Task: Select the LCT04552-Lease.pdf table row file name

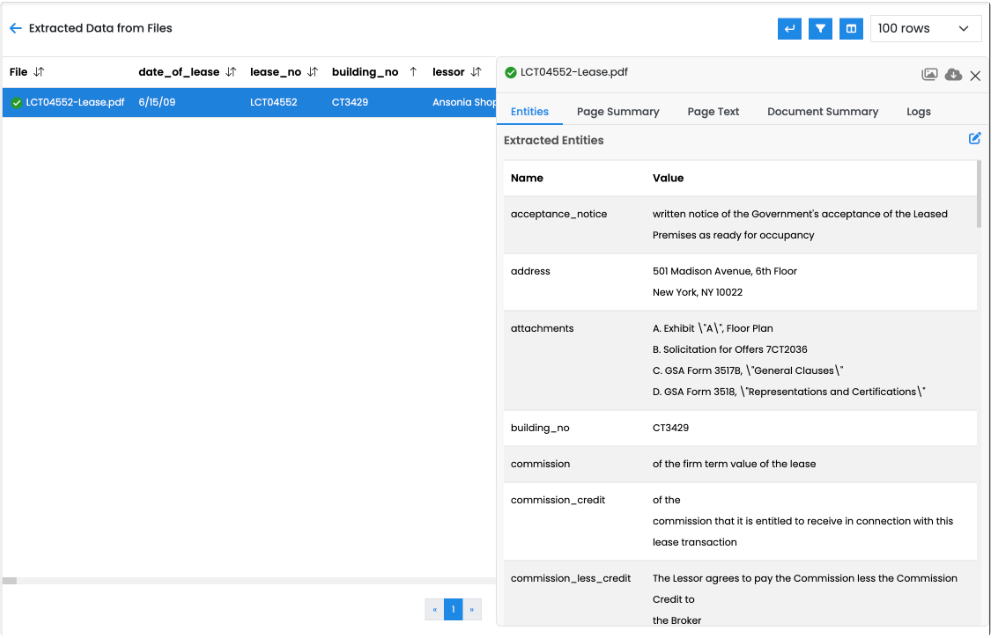Action: [75, 103]
